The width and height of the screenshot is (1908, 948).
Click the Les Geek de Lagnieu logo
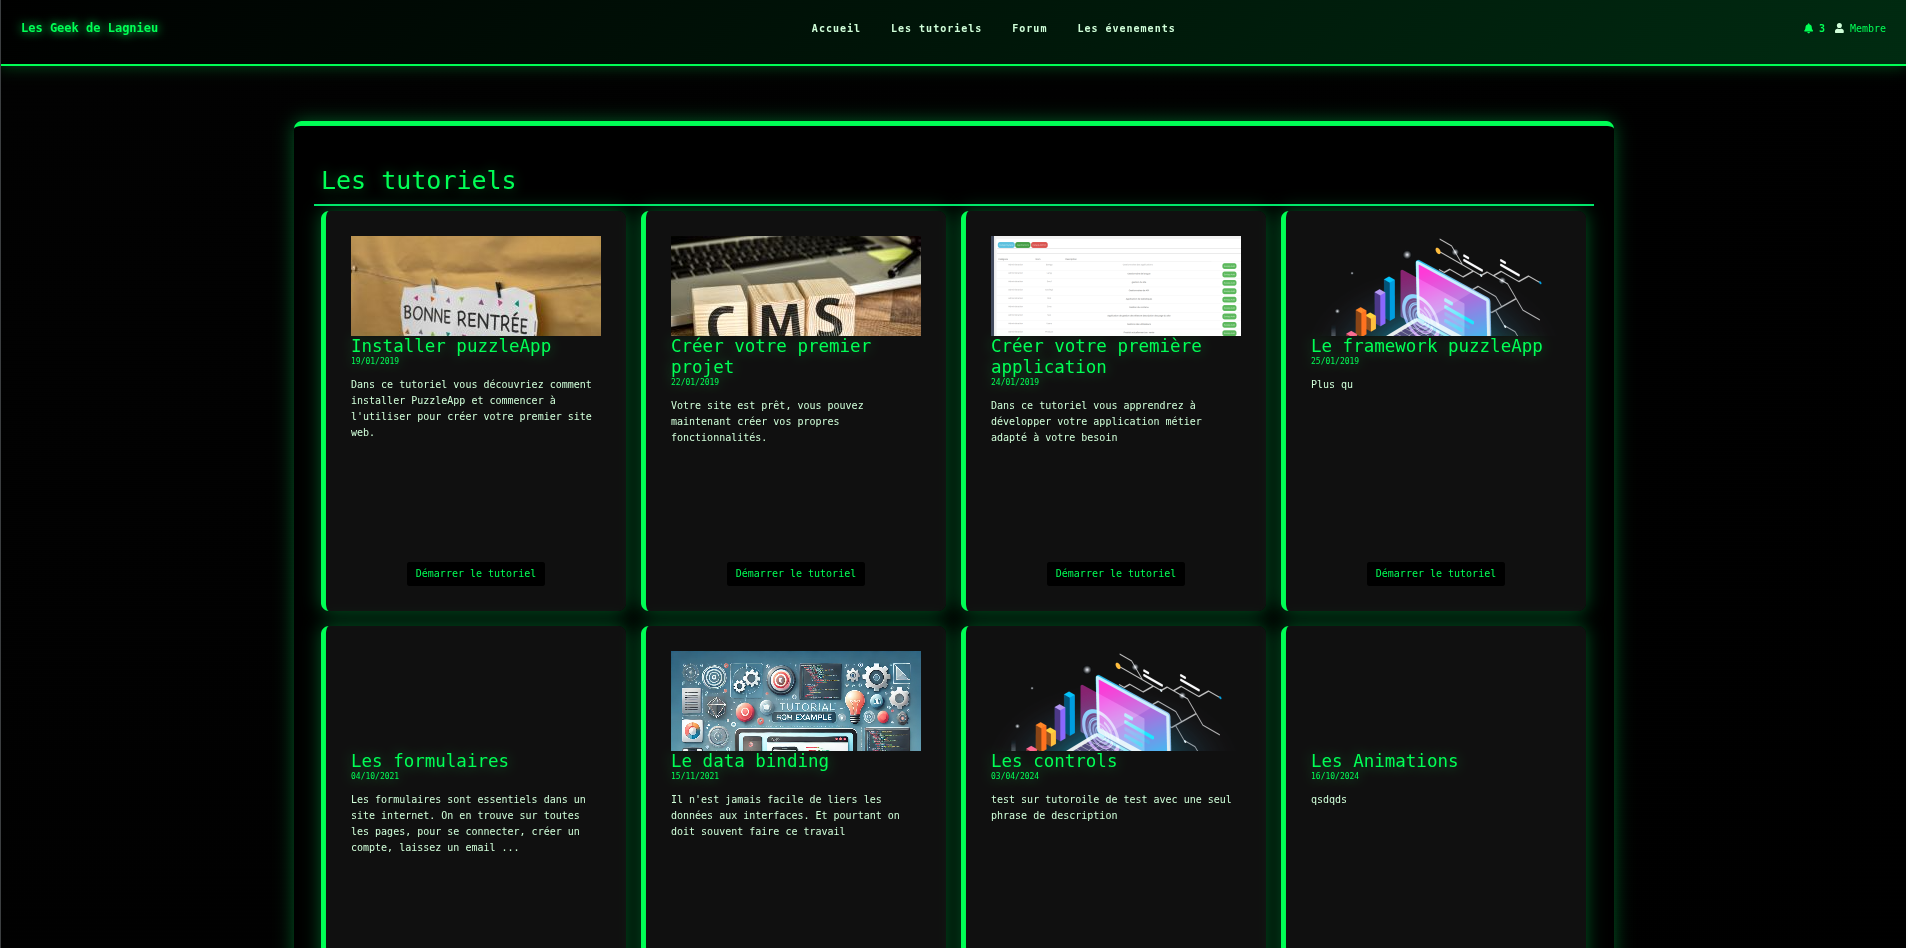click(x=89, y=28)
